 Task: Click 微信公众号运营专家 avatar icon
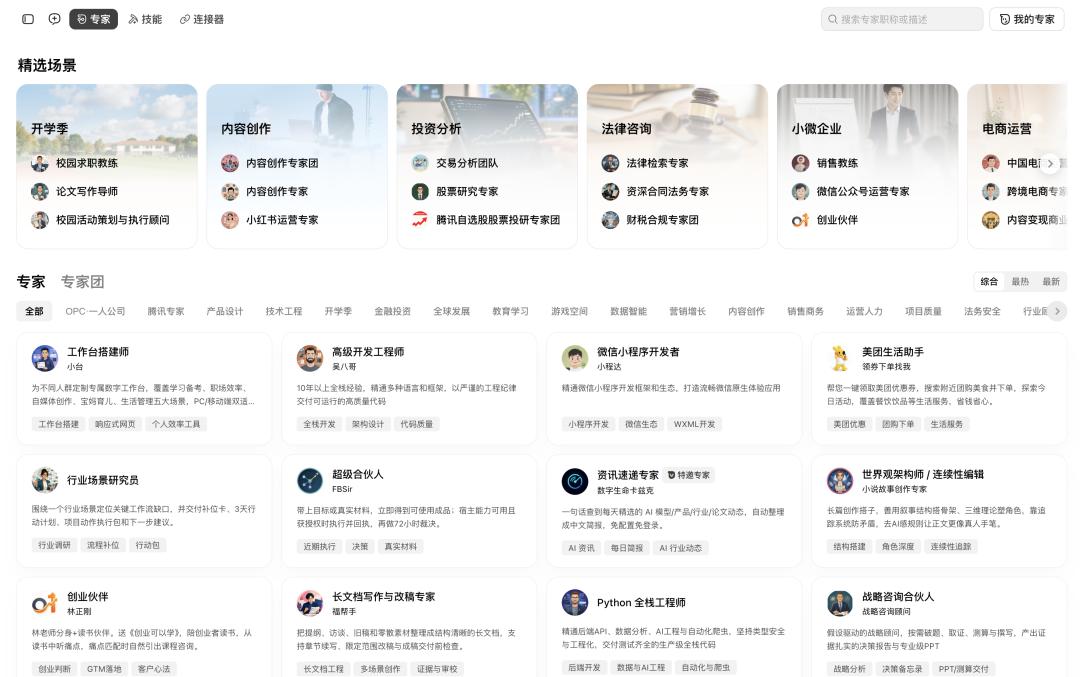(x=800, y=191)
